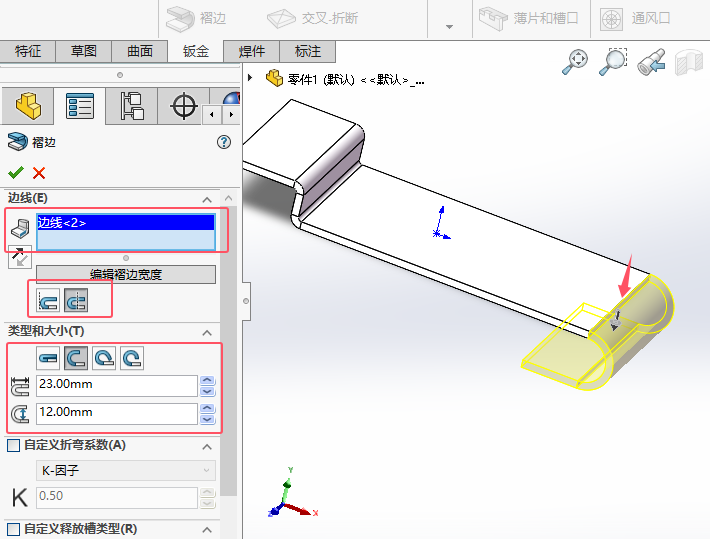The image size is (710, 539).
Task: Click the 褶边 hem tool in ribbon
Action: (x=196, y=19)
